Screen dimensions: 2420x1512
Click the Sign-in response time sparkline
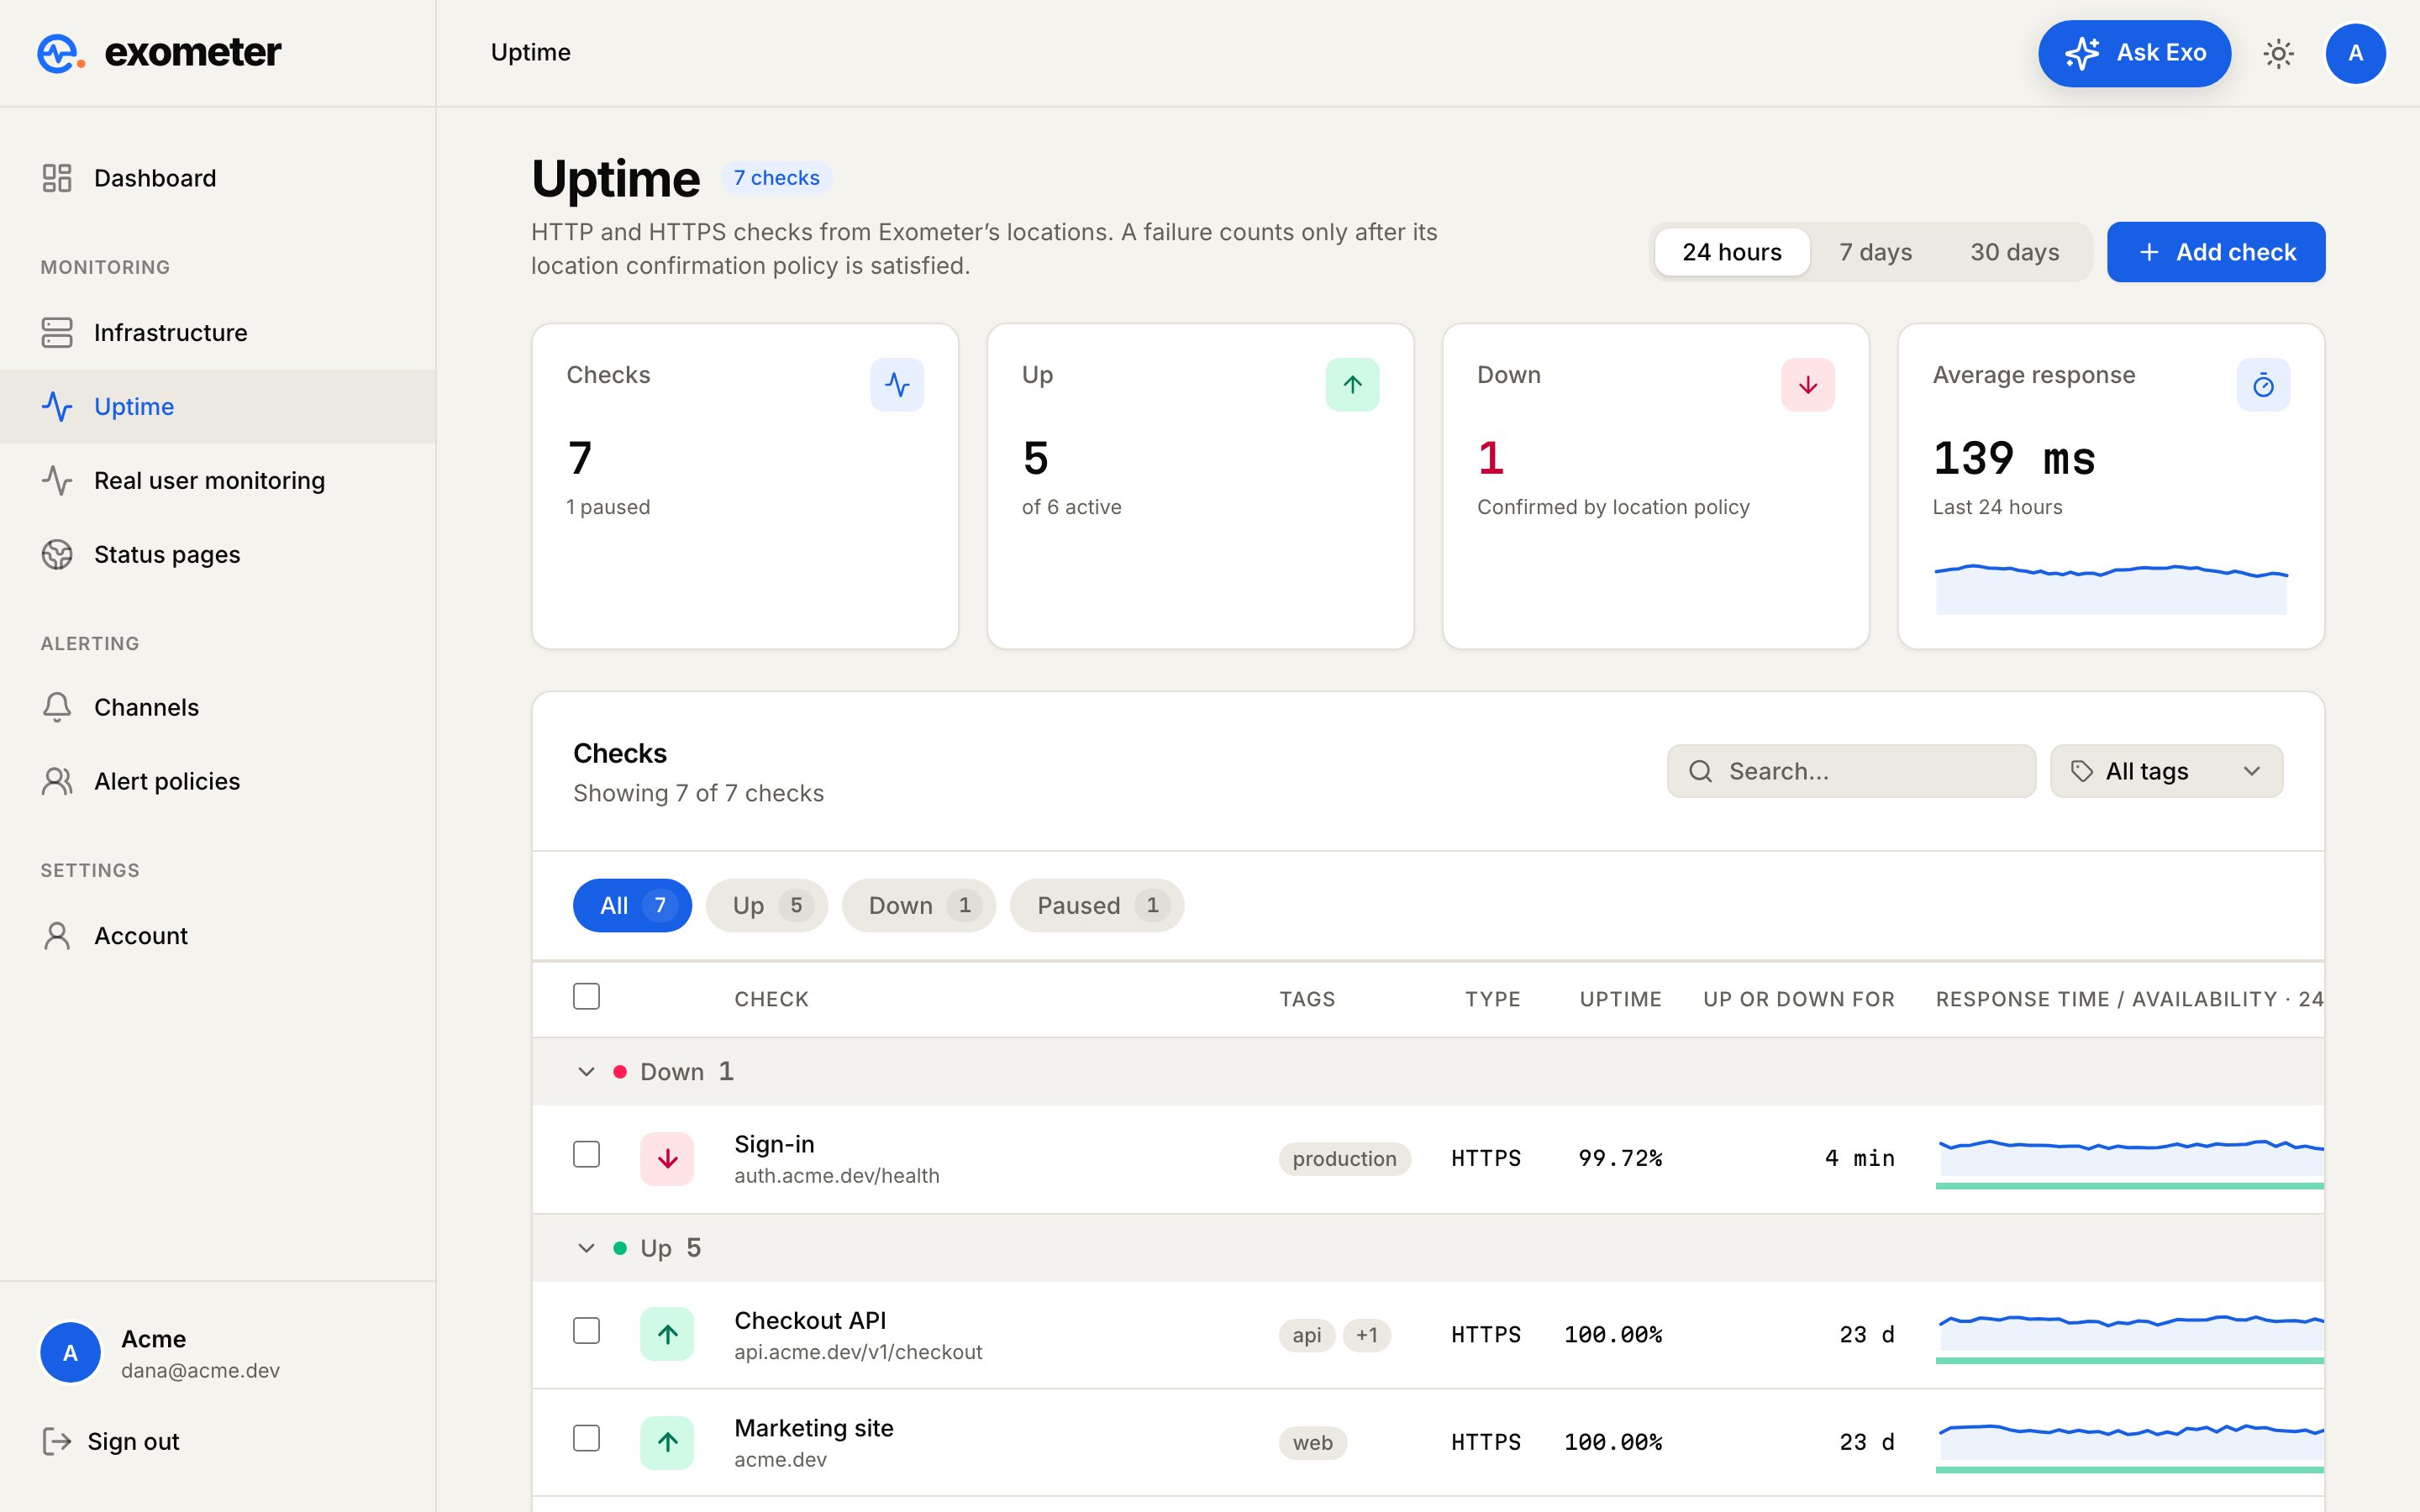pyautogui.click(x=2129, y=1160)
